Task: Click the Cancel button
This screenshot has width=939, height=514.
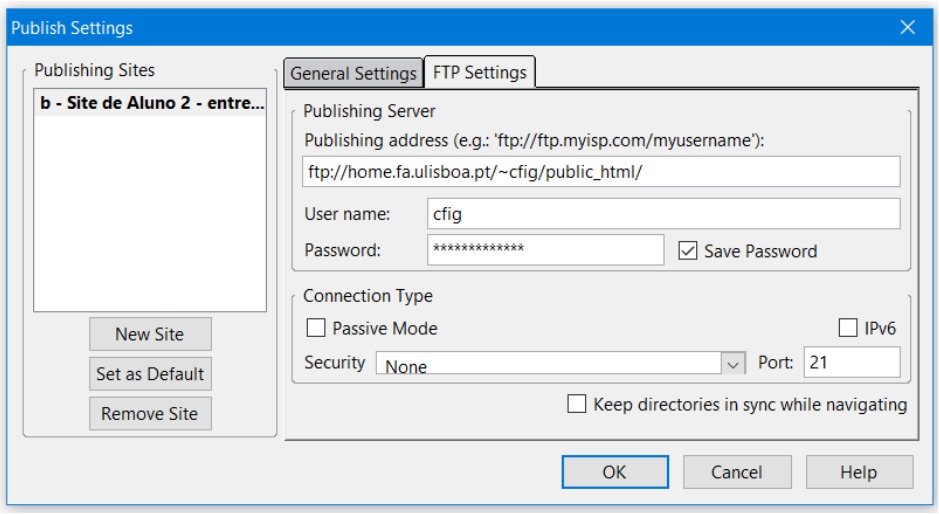Action: (x=736, y=472)
